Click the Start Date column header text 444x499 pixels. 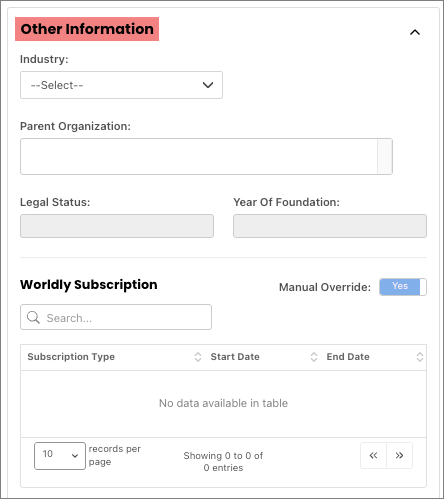tap(235, 357)
